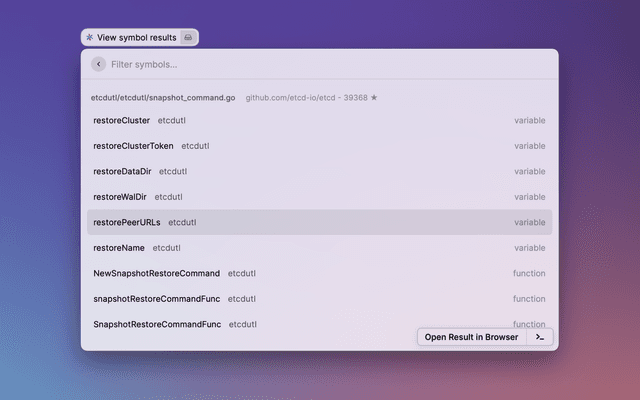
Task: Click the variable type label on restoreWalDir row
Action: pyautogui.click(x=530, y=197)
